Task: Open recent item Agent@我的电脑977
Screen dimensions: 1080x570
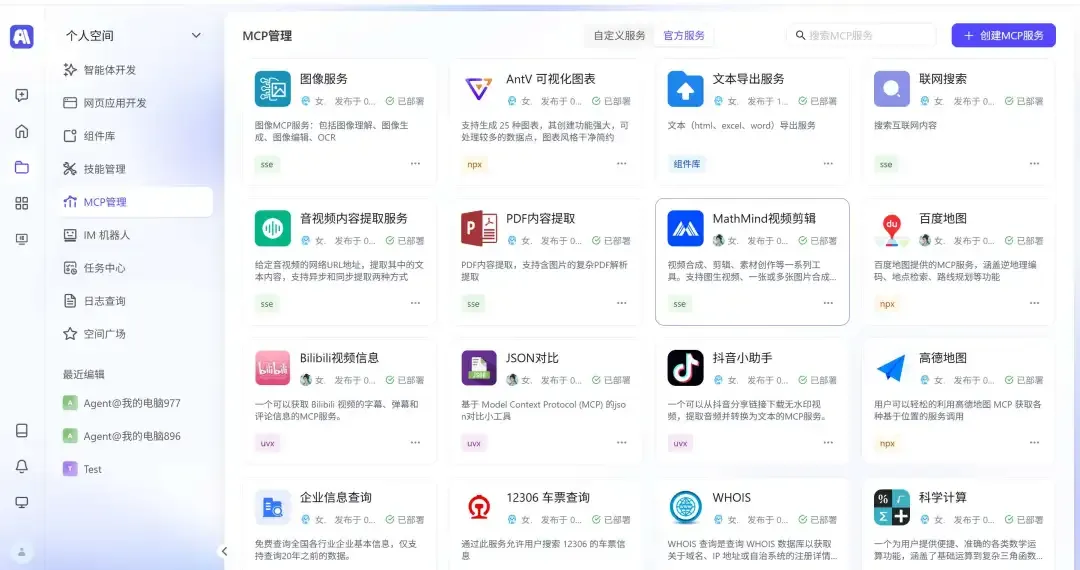Action: pyautogui.click(x=132, y=403)
